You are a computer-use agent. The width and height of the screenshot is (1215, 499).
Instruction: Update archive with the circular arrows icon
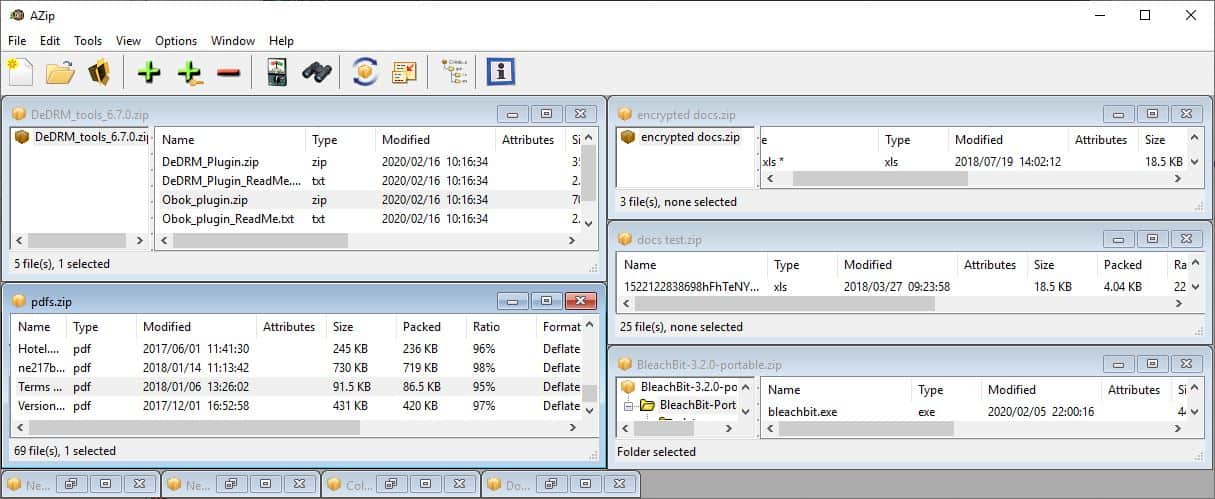365,72
